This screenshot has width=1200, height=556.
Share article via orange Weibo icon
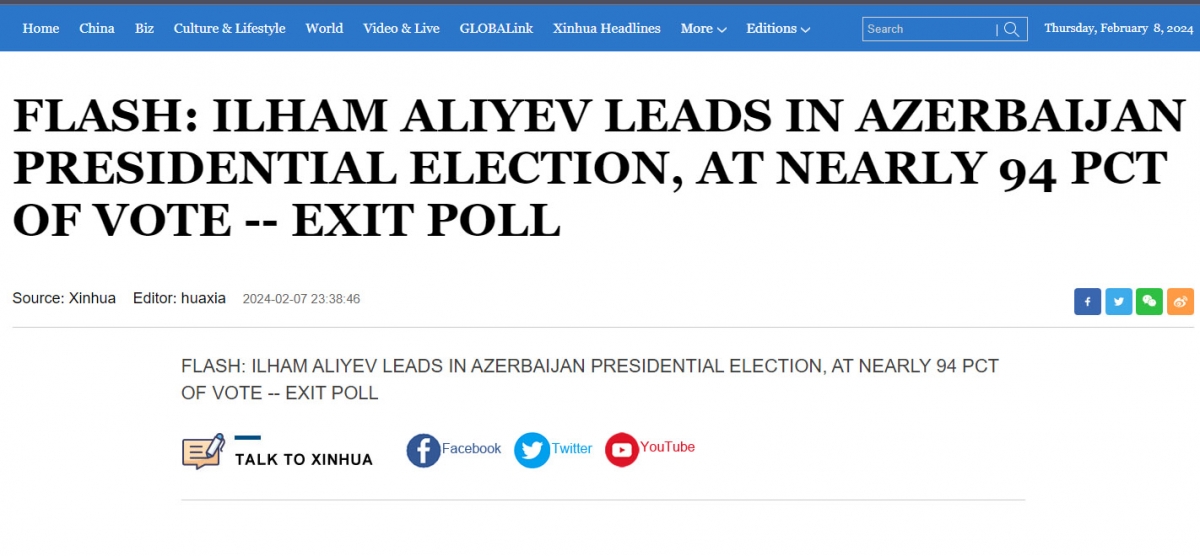(x=1180, y=301)
